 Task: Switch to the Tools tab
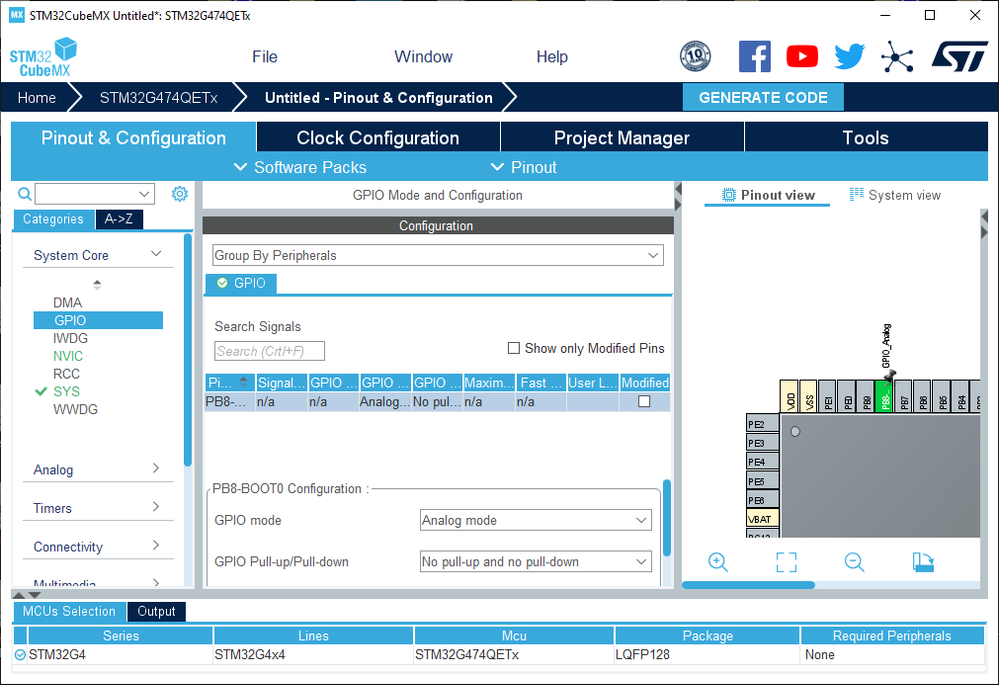(865, 138)
